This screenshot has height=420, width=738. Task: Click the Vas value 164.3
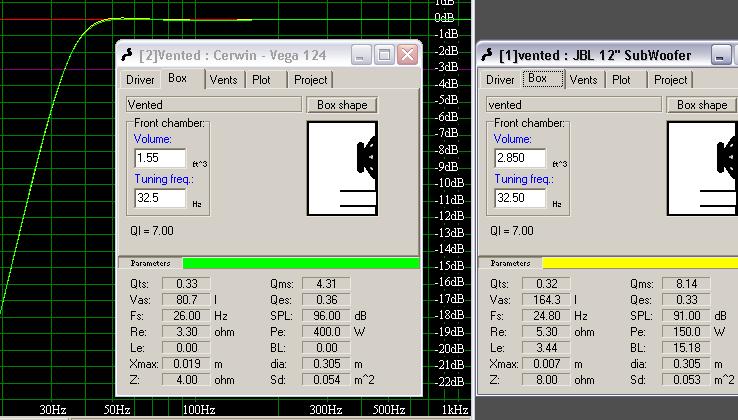coord(546,300)
